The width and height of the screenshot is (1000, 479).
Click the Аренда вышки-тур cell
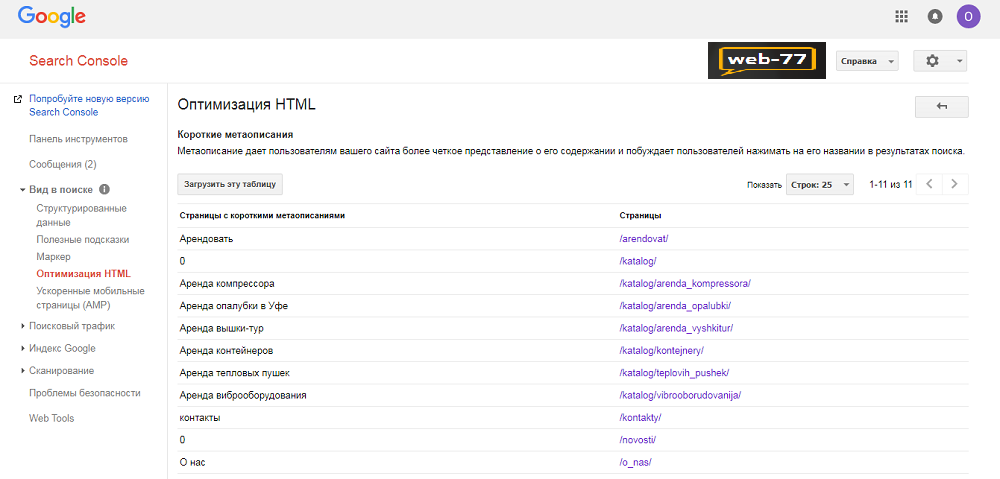pyautogui.click(x=221, y=328)
